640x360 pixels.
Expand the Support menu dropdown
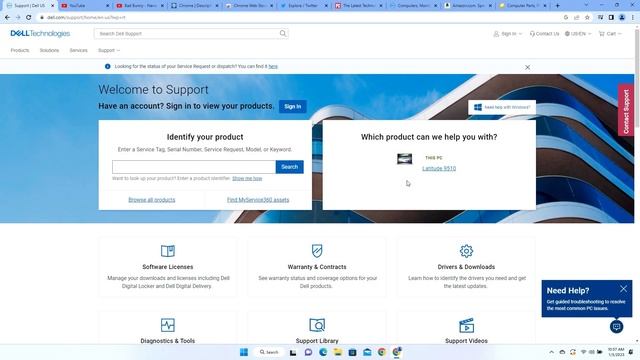click(x=109, y=50)
